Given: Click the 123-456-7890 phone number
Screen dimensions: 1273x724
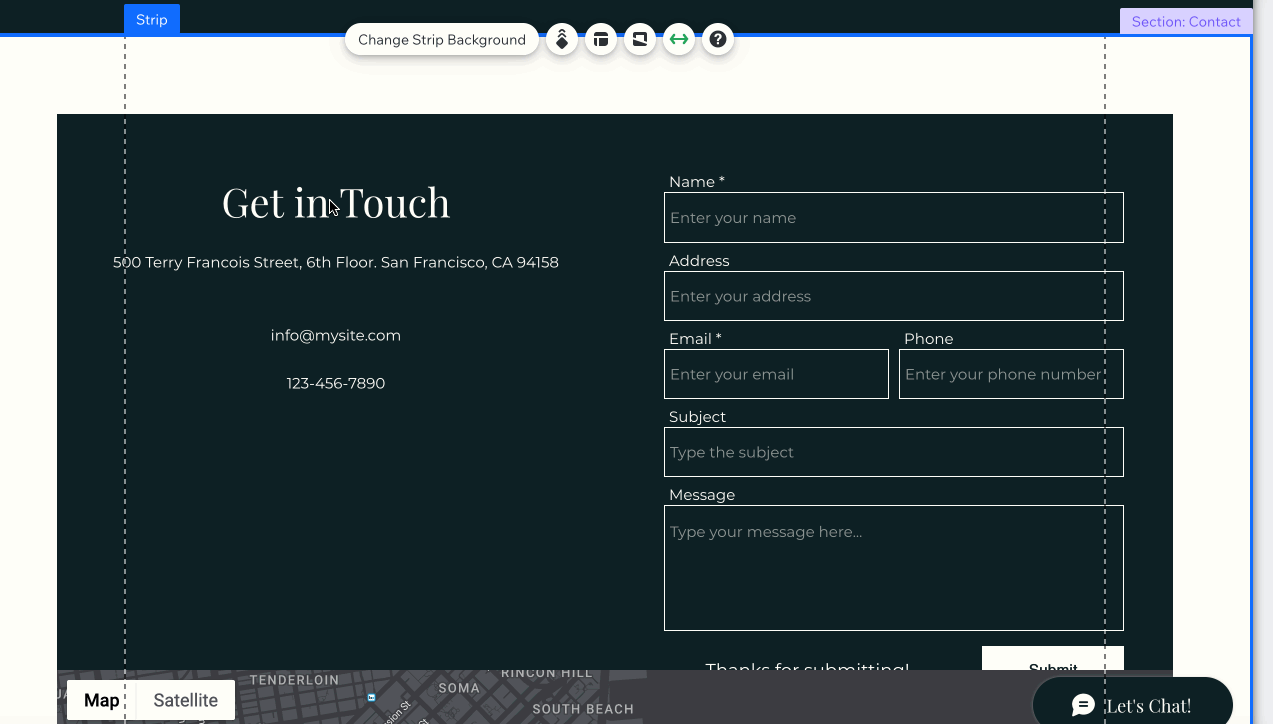Looking at the screenshot, I should click(335, 383).
